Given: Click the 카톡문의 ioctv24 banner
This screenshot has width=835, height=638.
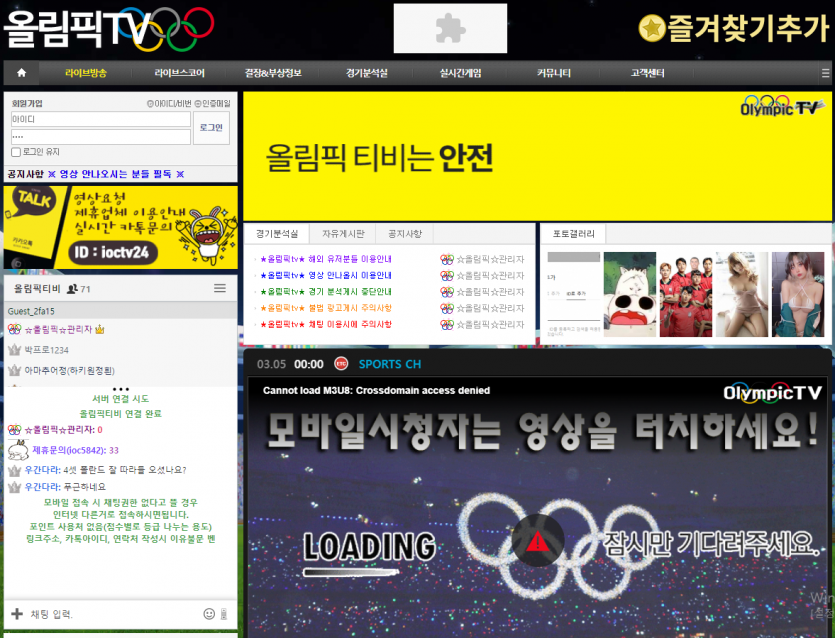Looking at the screenshot, I should click(121, 227).
